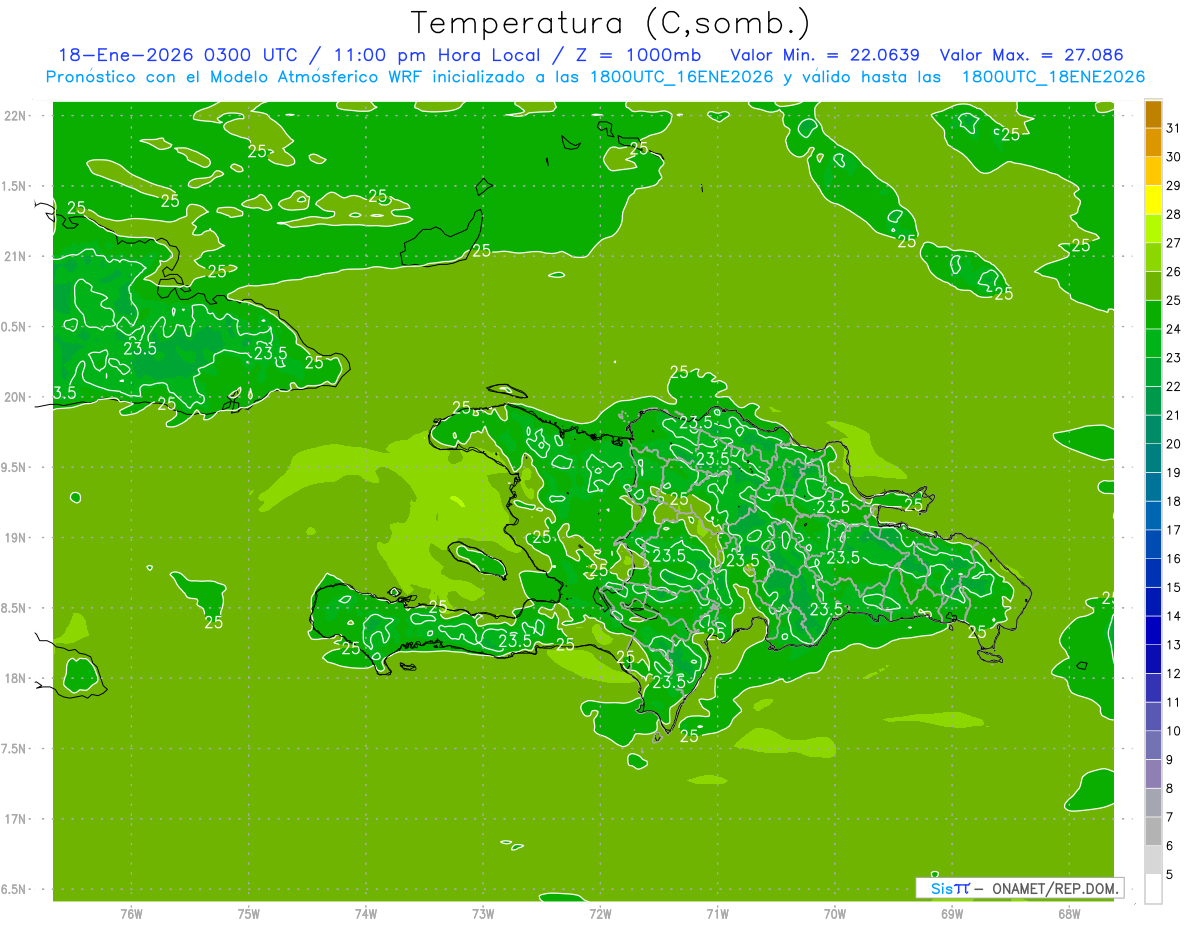Click the '21N' latitude axis label
The height and width of the screenshot is (927, 1200).
coord(17,256)
